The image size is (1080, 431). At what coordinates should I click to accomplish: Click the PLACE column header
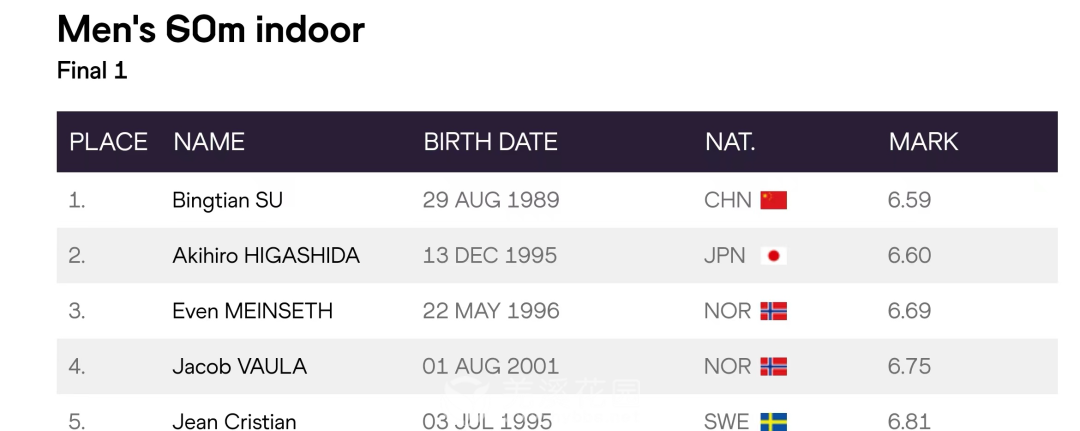click(x=108, y=142)
